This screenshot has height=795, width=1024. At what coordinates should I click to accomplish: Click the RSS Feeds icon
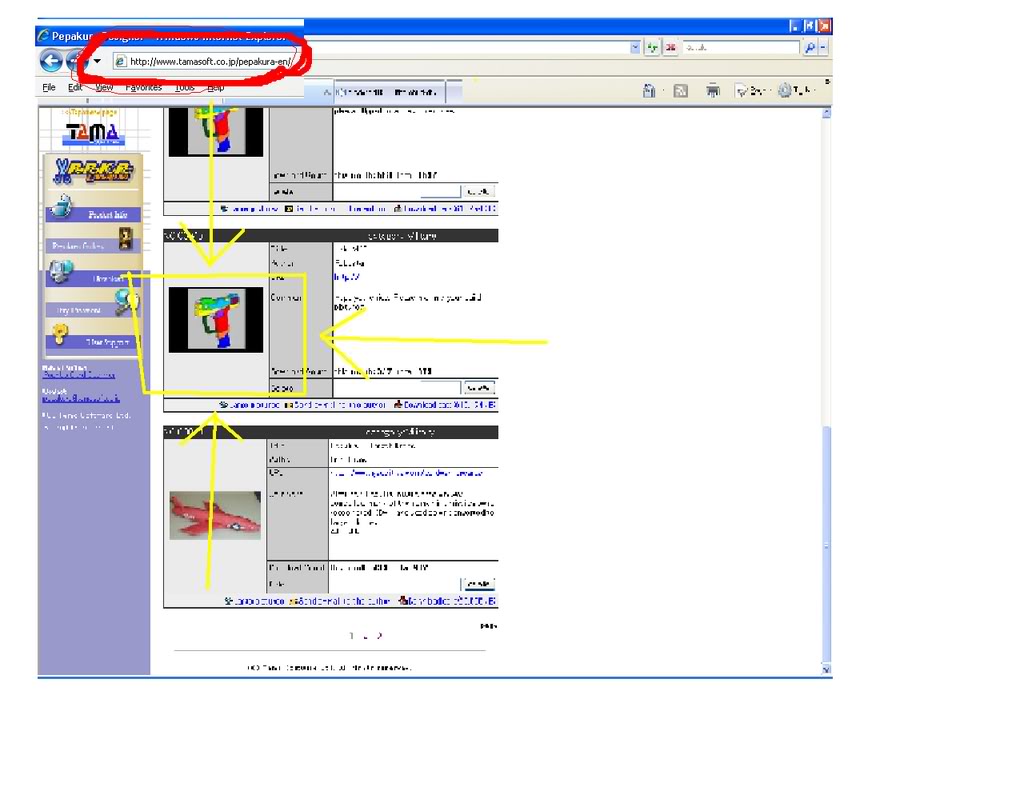pyautogui.click(x=680, y=91)
